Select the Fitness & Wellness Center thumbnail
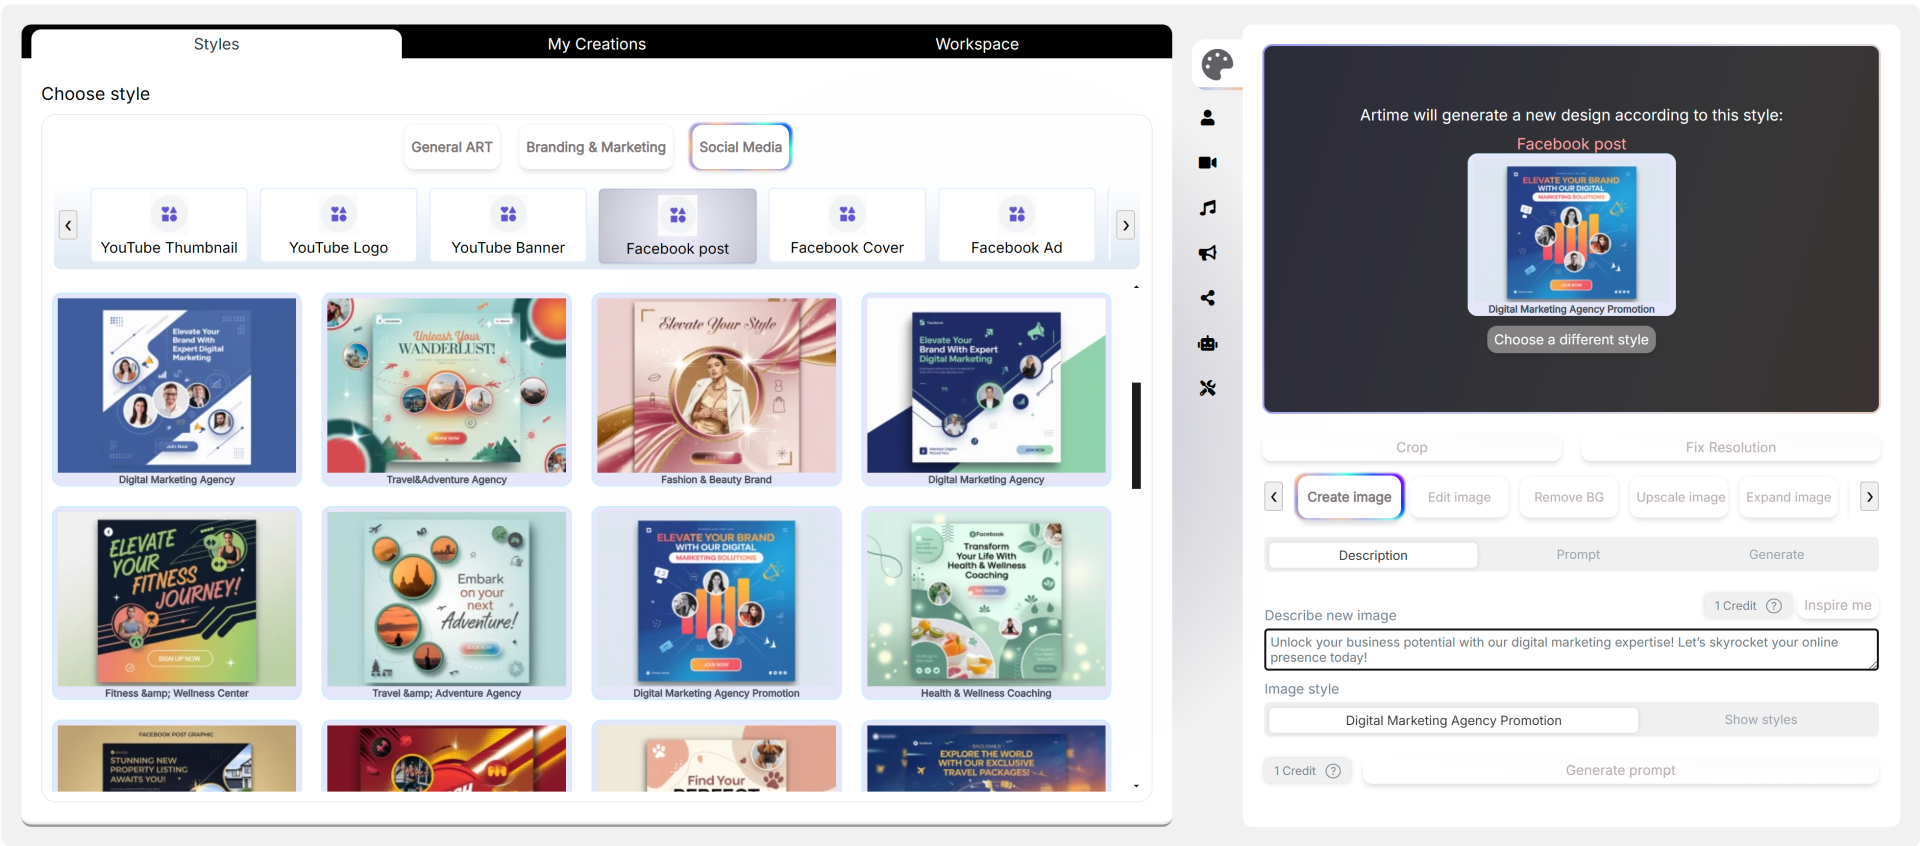This screenshot has width=1920, height=846. (x=177, y=603)
